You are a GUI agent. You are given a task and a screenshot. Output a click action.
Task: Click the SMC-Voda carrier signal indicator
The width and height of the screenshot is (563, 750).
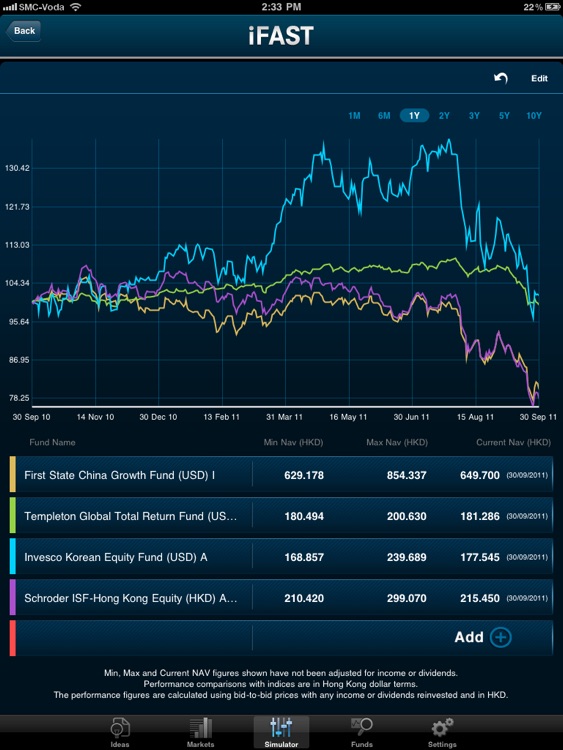click(x=33, y=7)
